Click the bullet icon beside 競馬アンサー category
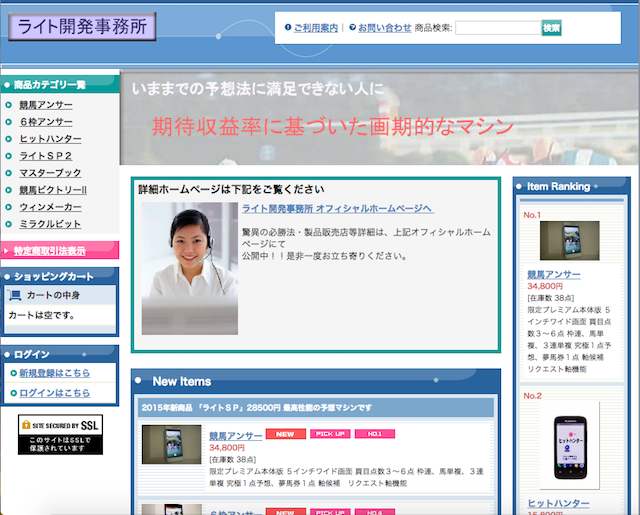The width and height of the screenshot is (640, 515). pyautogui.click(x=9, y=105)
